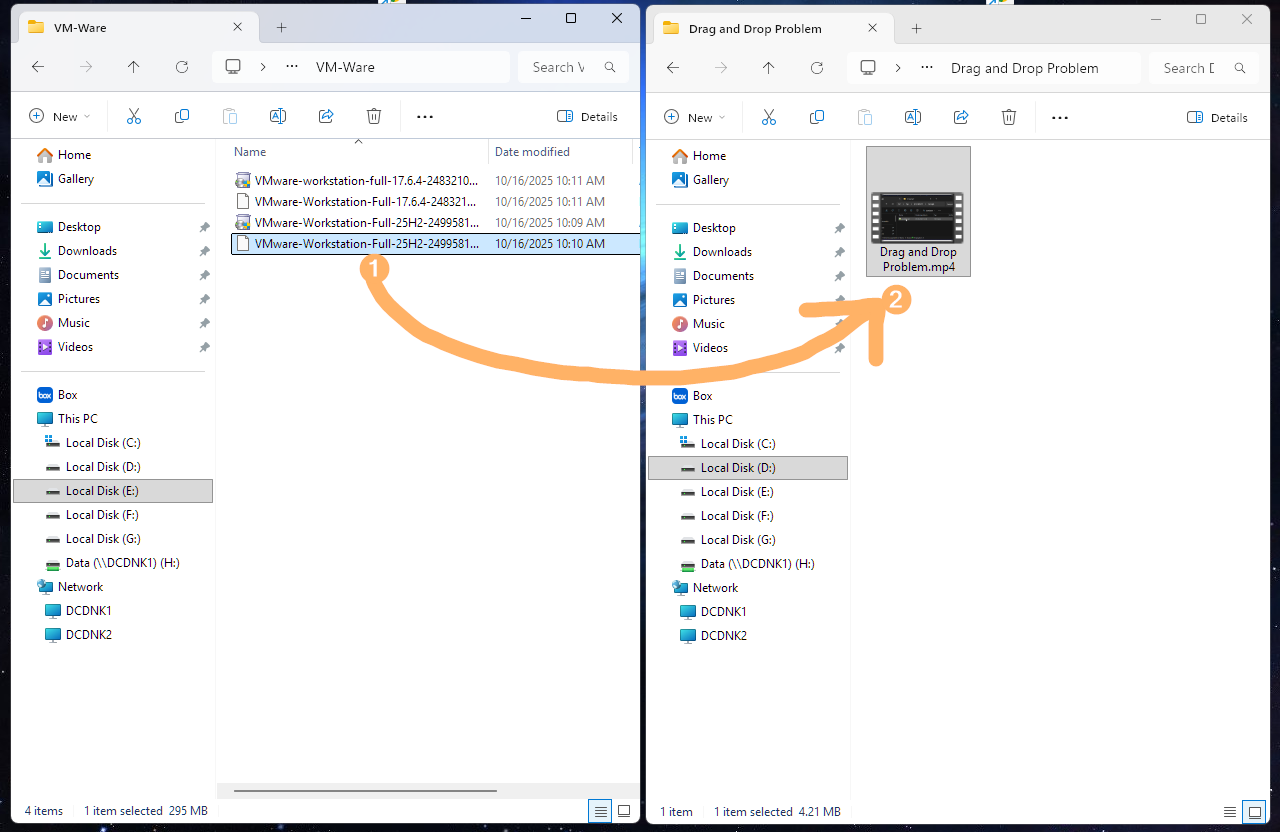Select Drag and Drop Problem.mp4 thumbnail
1280x832 pixels.
(918, 211)
